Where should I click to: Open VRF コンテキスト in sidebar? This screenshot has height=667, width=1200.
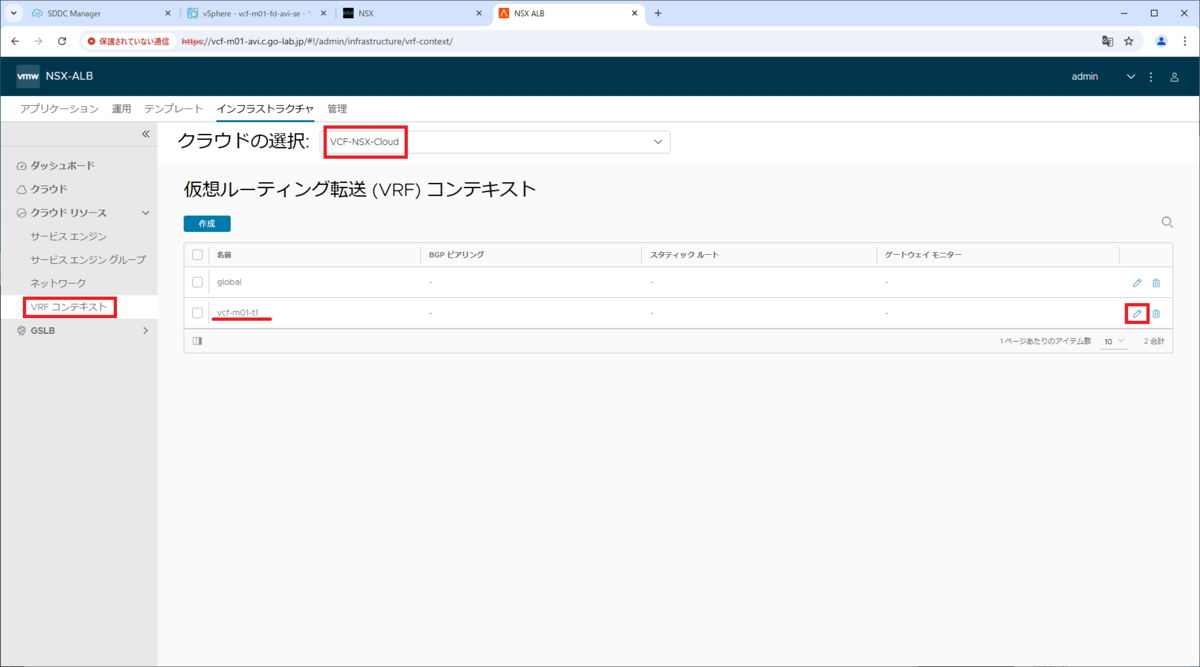pos(68,307)
